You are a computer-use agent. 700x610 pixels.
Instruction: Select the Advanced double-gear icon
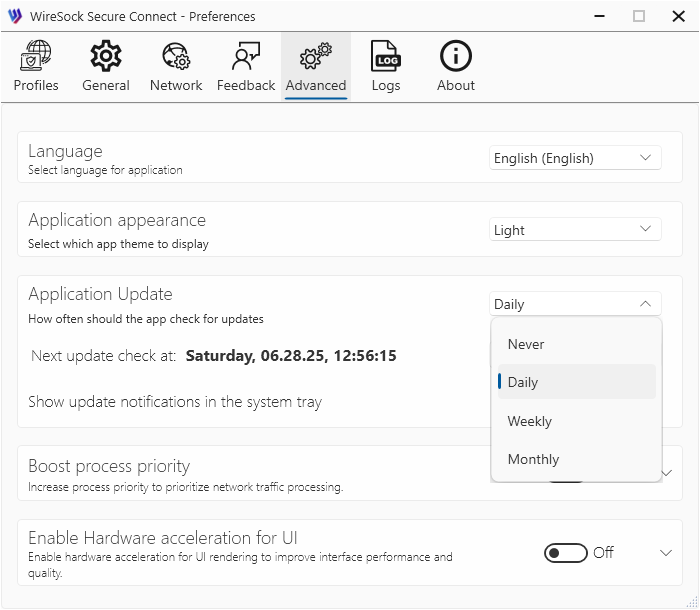[x=316, y=56]
